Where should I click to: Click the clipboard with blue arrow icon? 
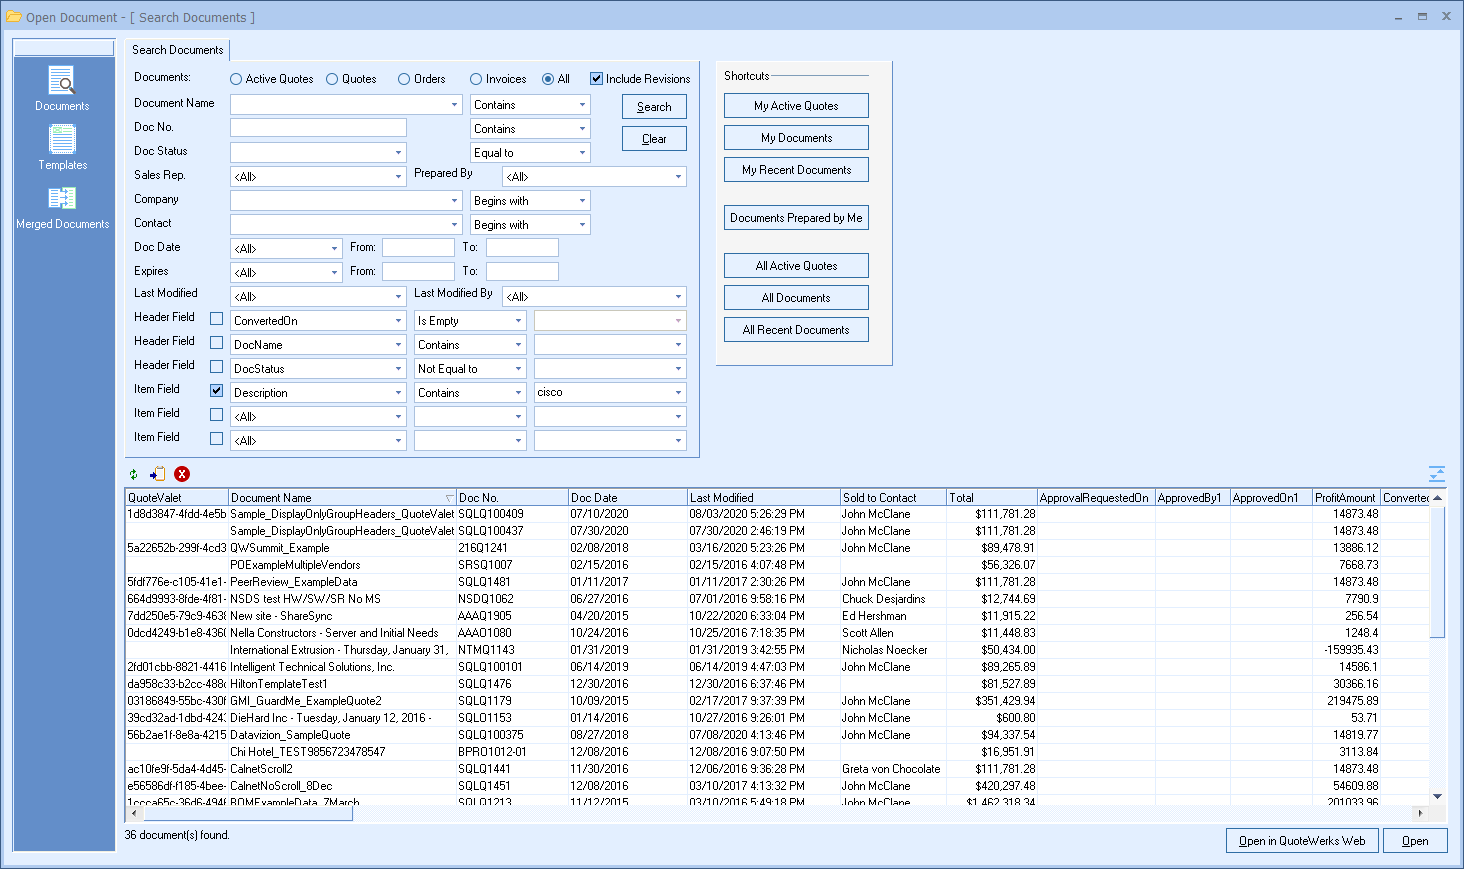pyautogui.click(x=158, y=475)
